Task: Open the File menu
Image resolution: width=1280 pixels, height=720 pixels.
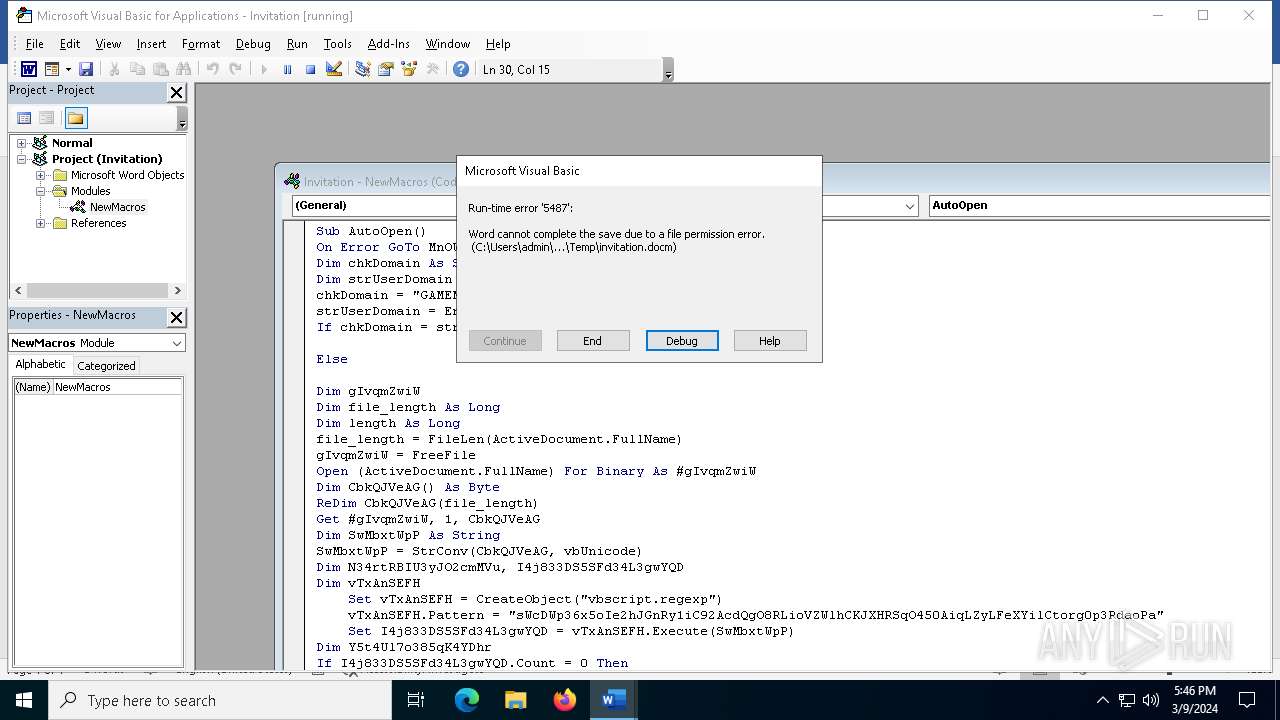Action: pyautogui.click(x=34, y=44)
